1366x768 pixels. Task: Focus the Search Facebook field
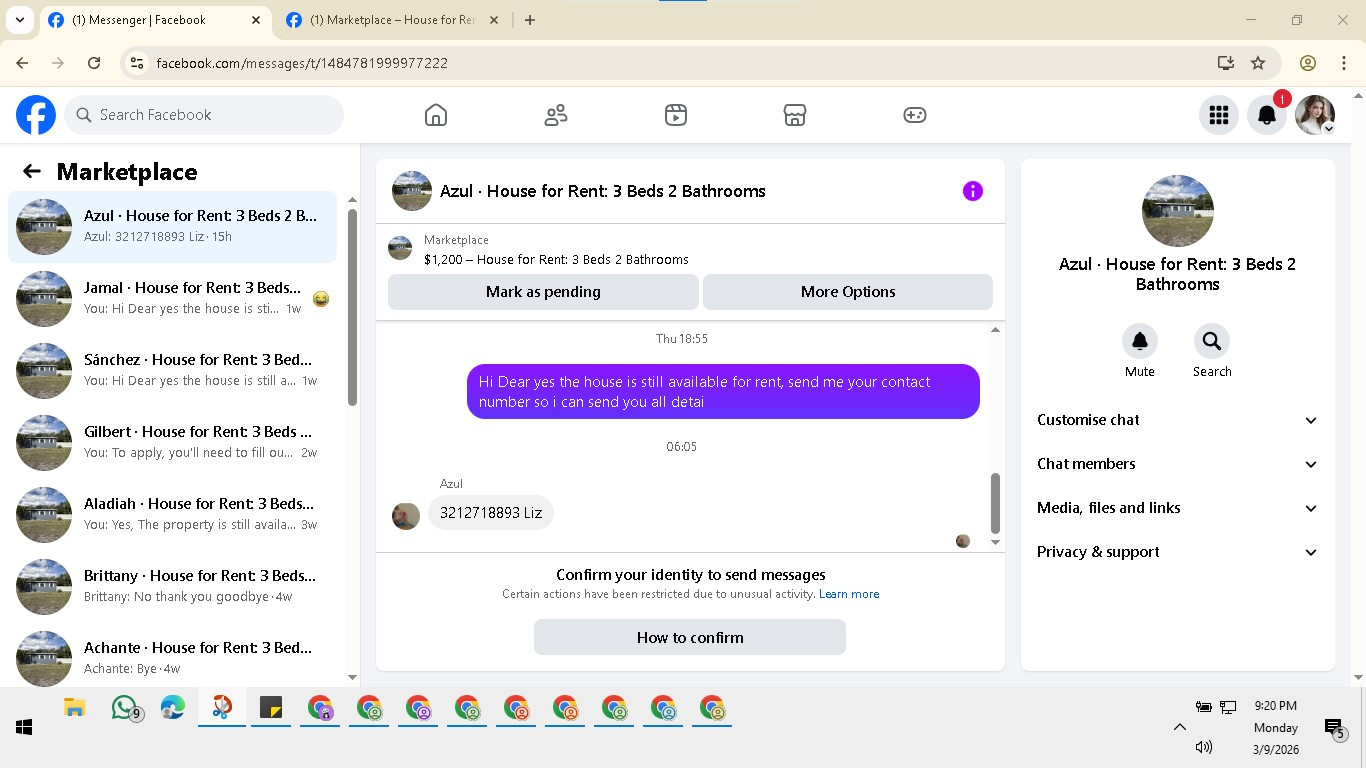[204, 115]
